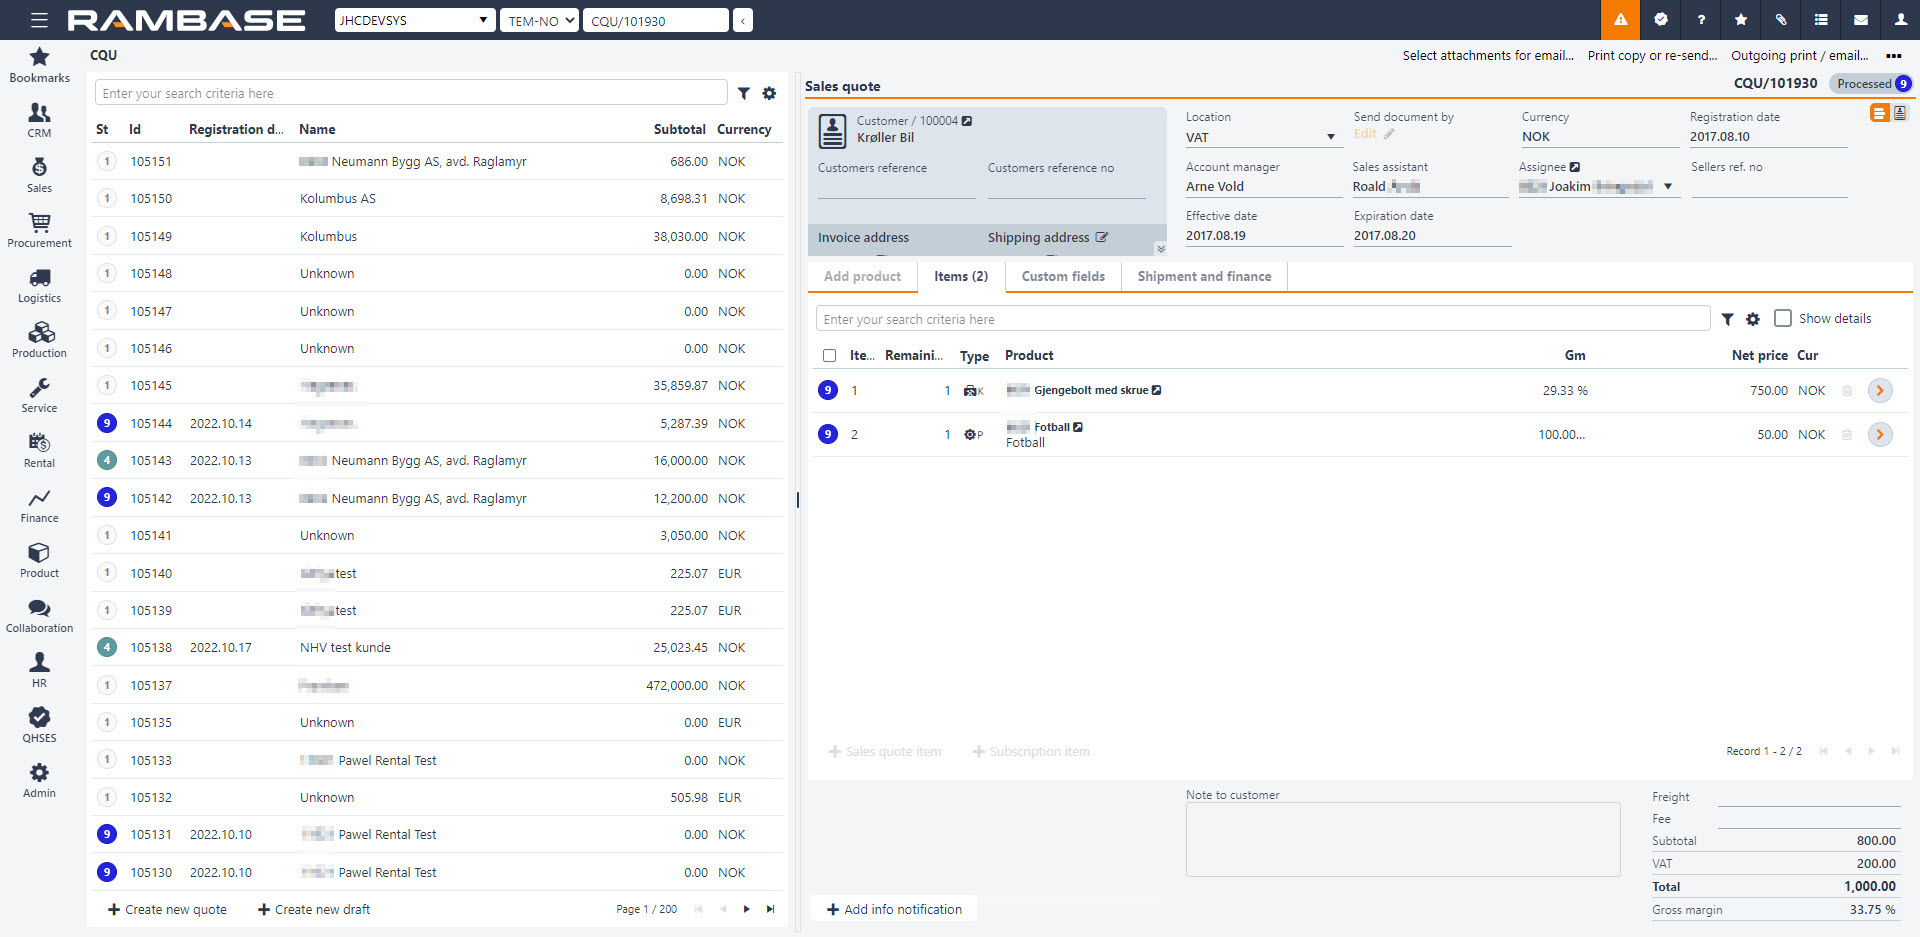This screenshot has width=1920, height=937.
Task: Click Add info notification
Action: [893, 909]
